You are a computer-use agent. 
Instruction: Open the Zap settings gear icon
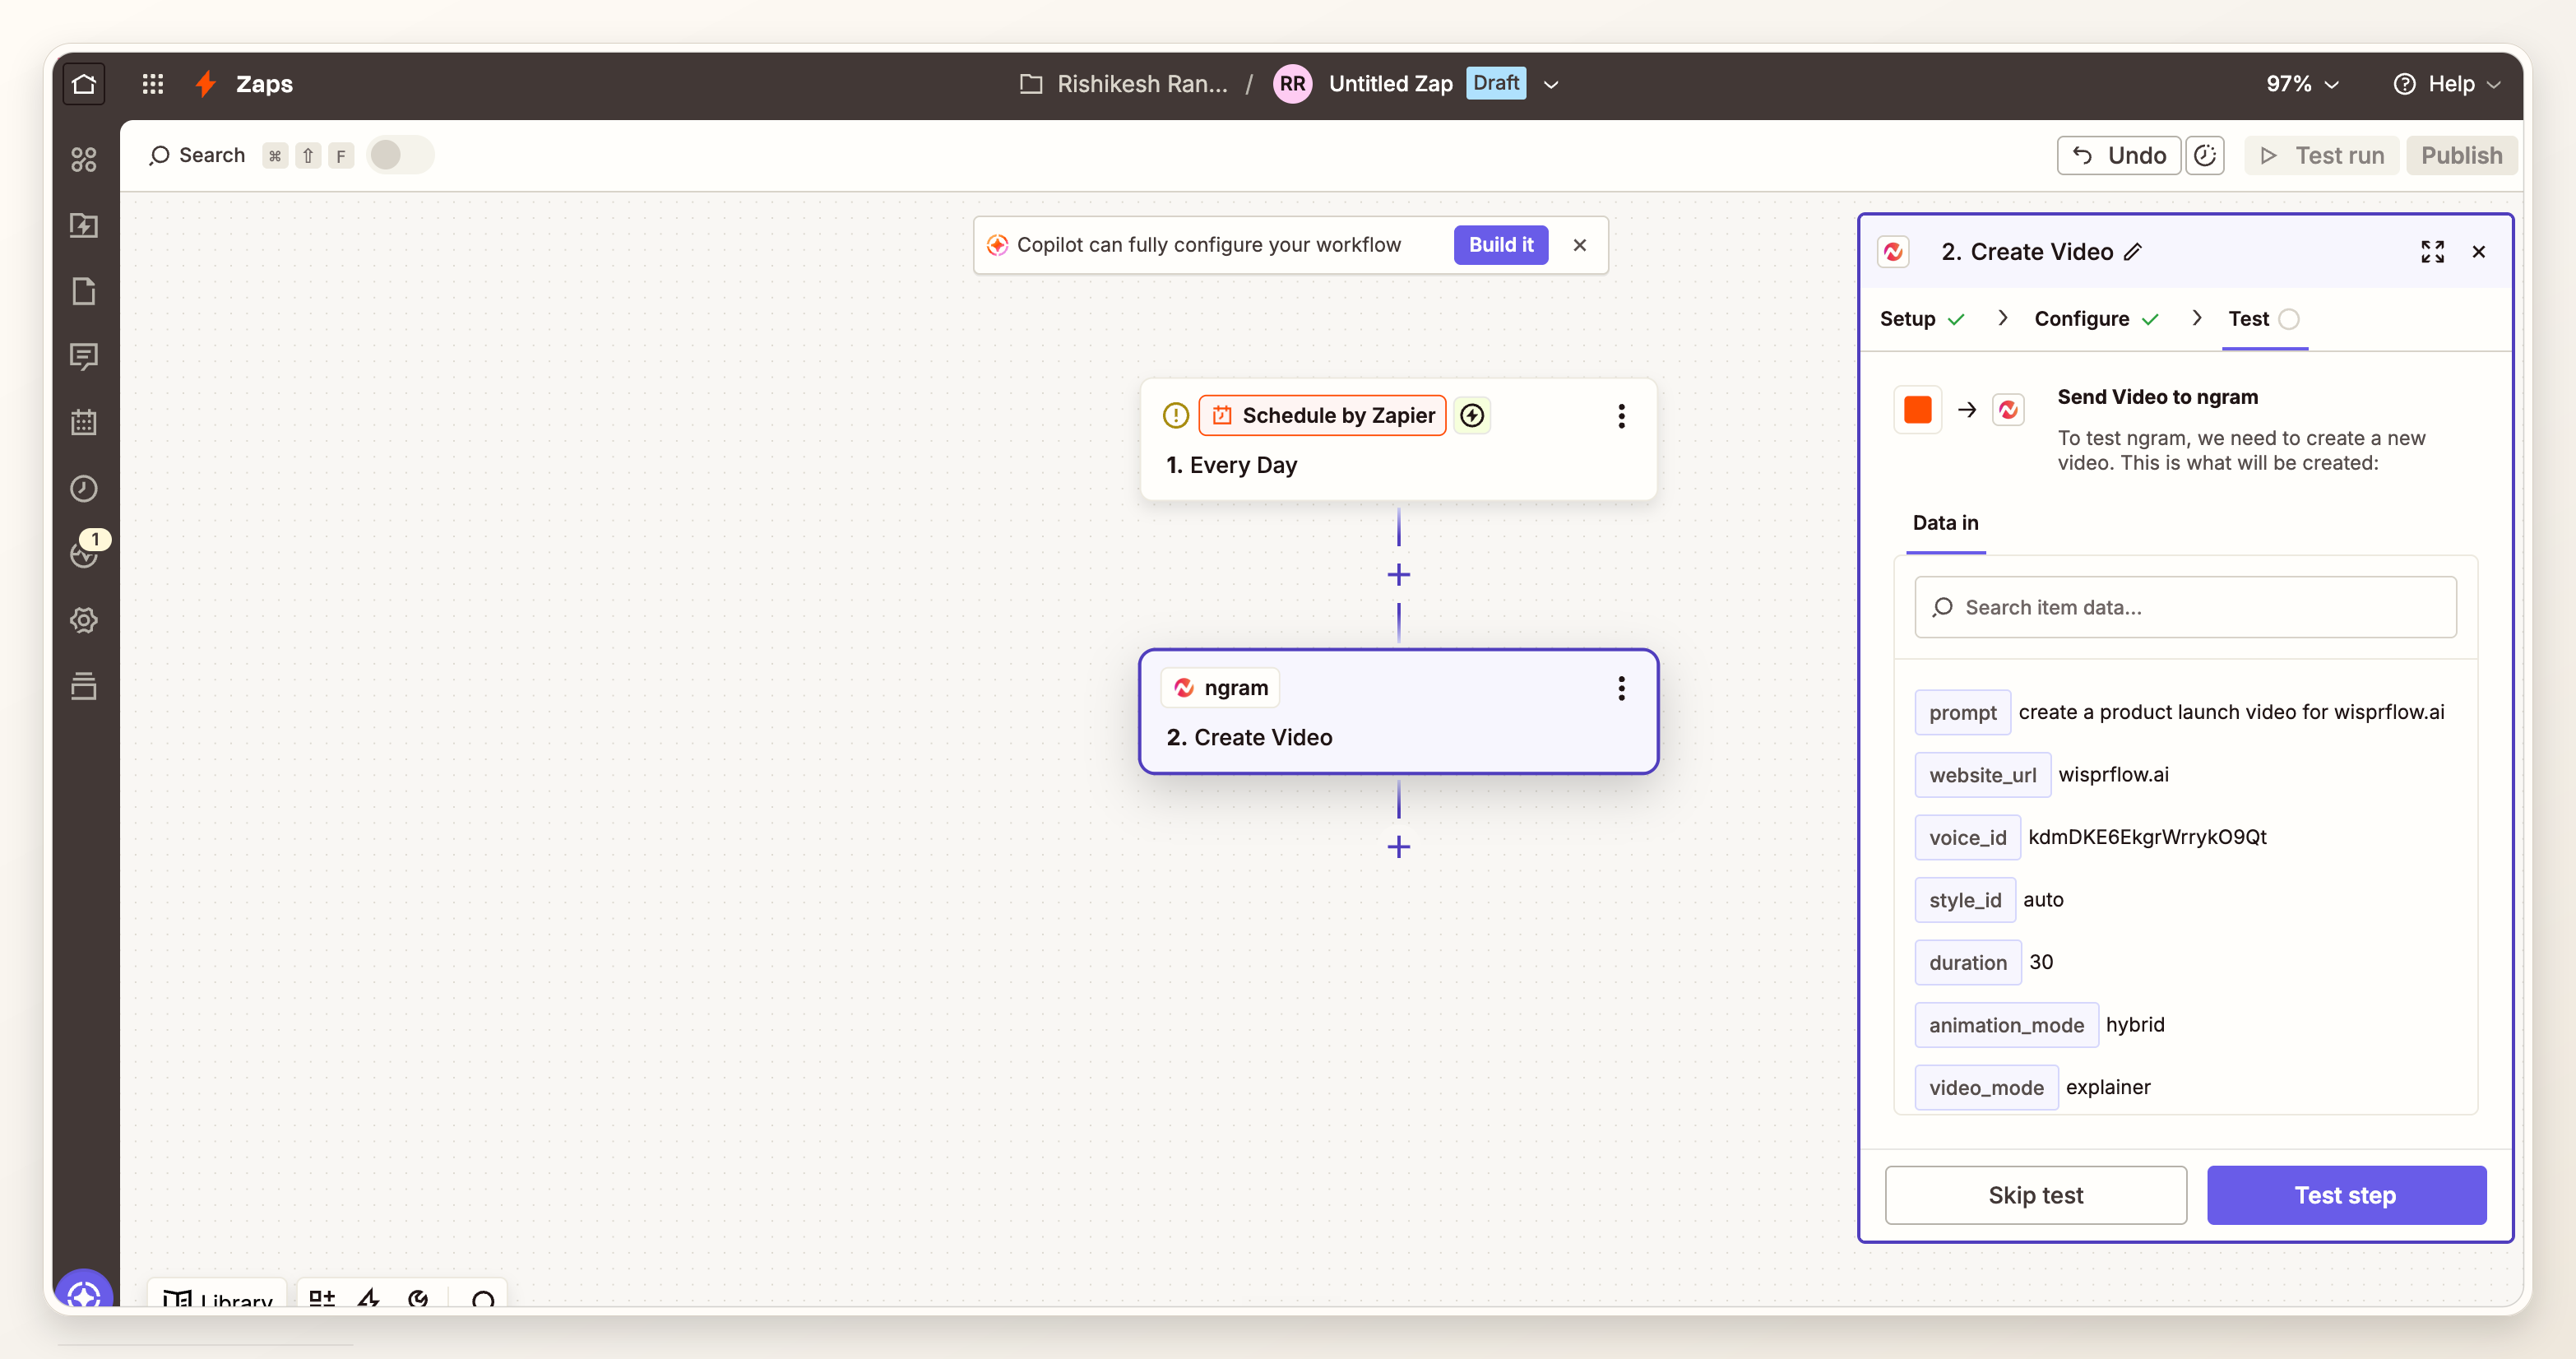(84, 620)
